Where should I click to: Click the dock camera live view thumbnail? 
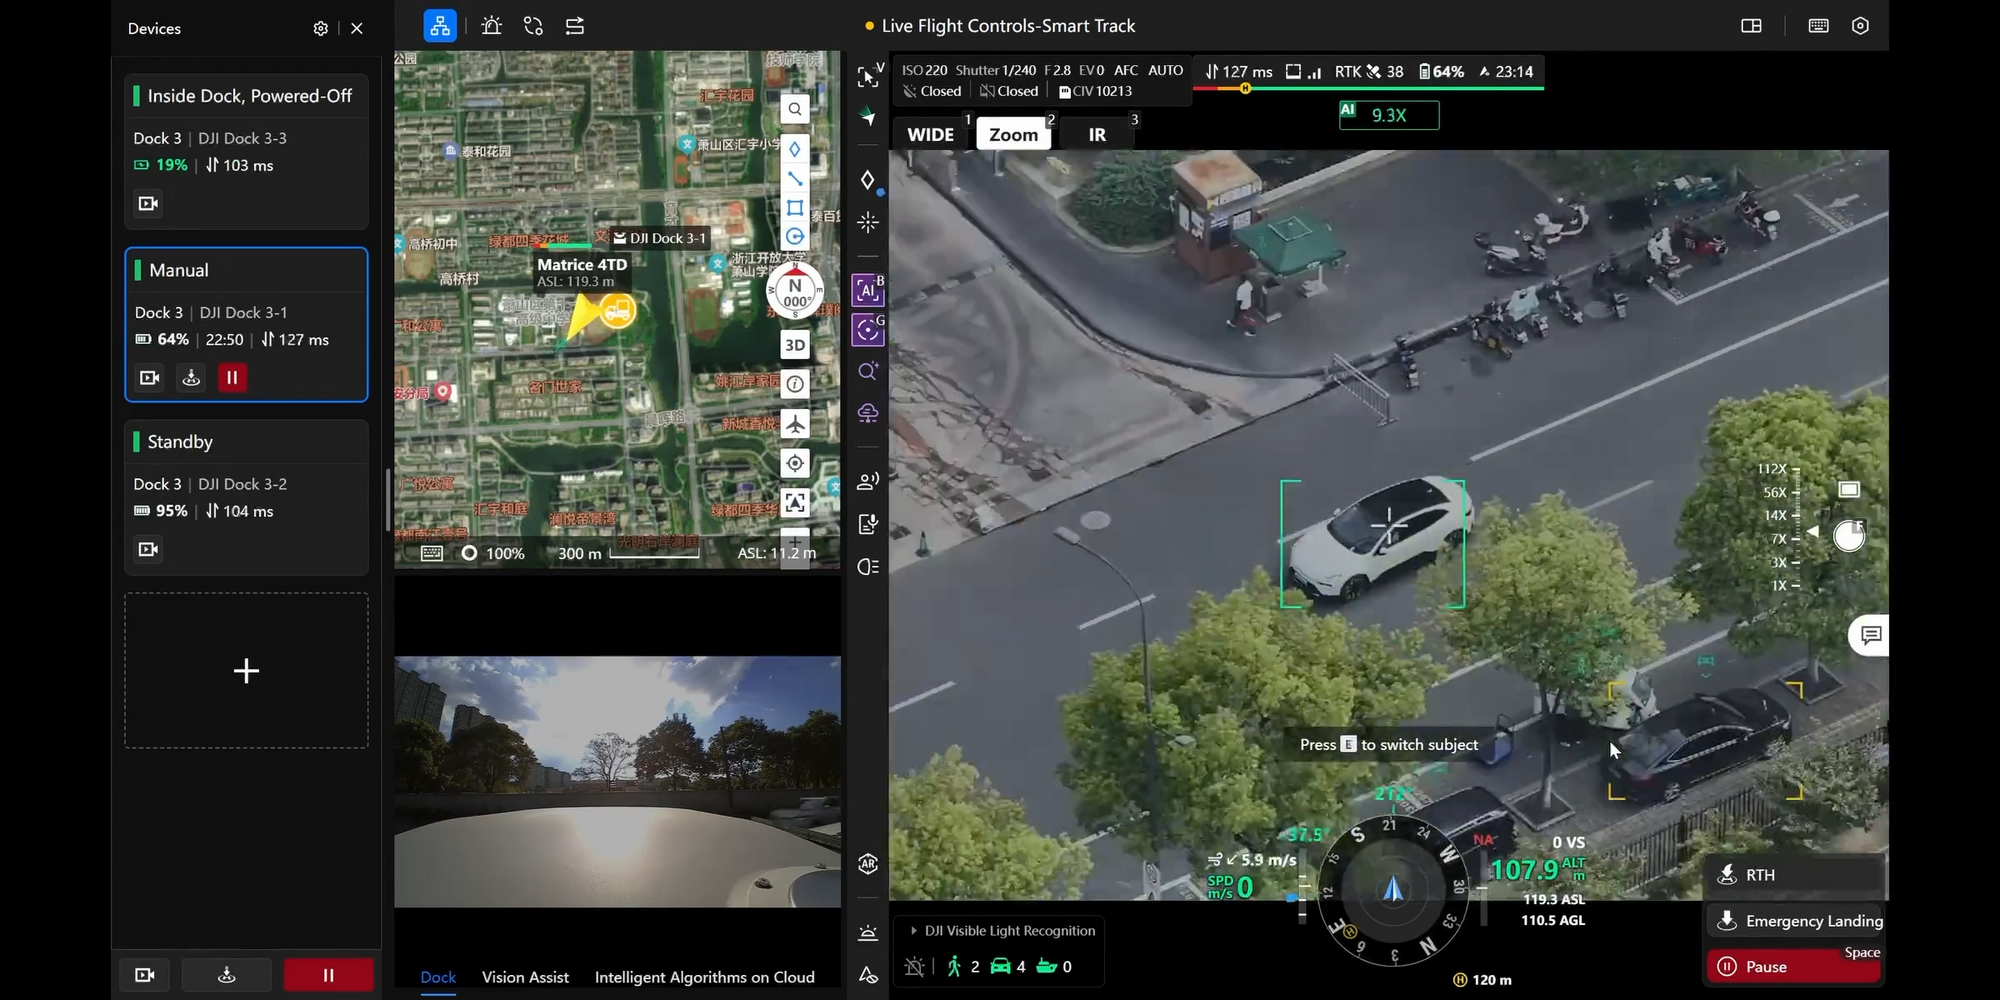(x=617, y=781)
